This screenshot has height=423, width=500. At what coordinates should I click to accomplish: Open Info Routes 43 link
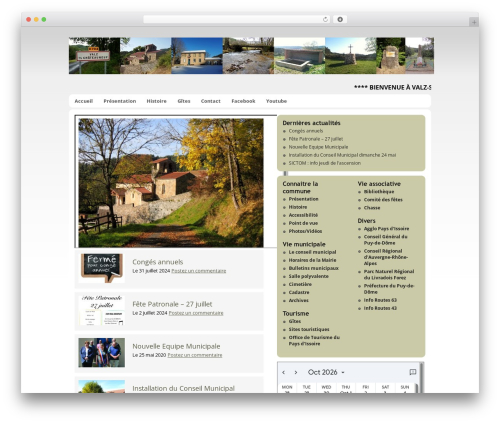tap(380, 308)
